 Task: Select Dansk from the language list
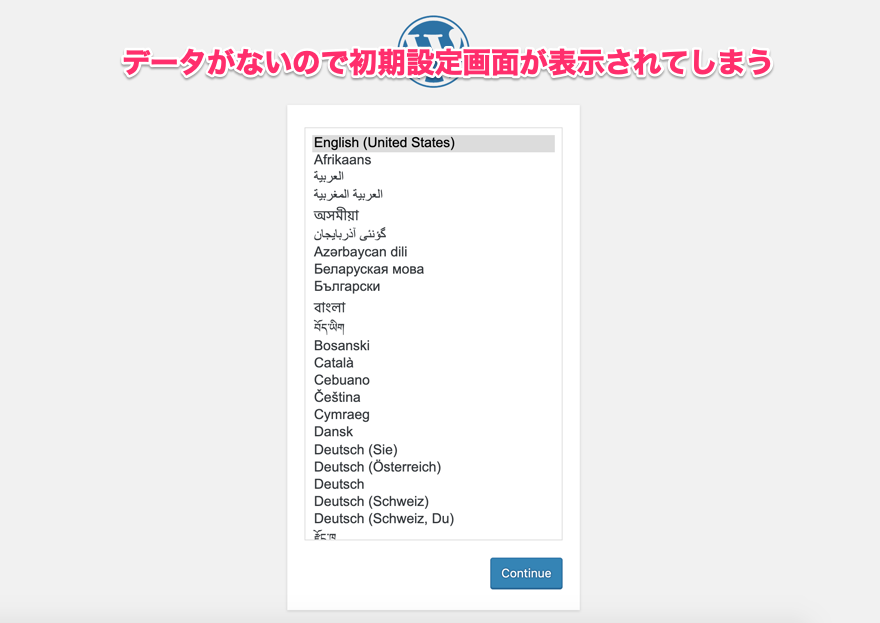[x=333, y=432]
